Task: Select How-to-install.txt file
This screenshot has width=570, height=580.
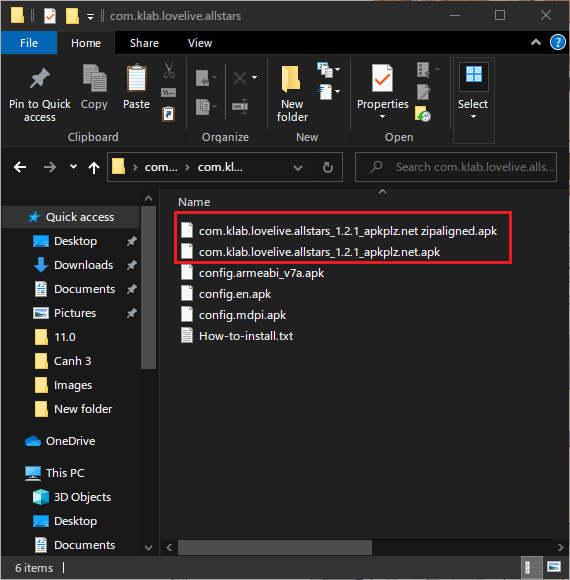Action: (x=237, y=336)
